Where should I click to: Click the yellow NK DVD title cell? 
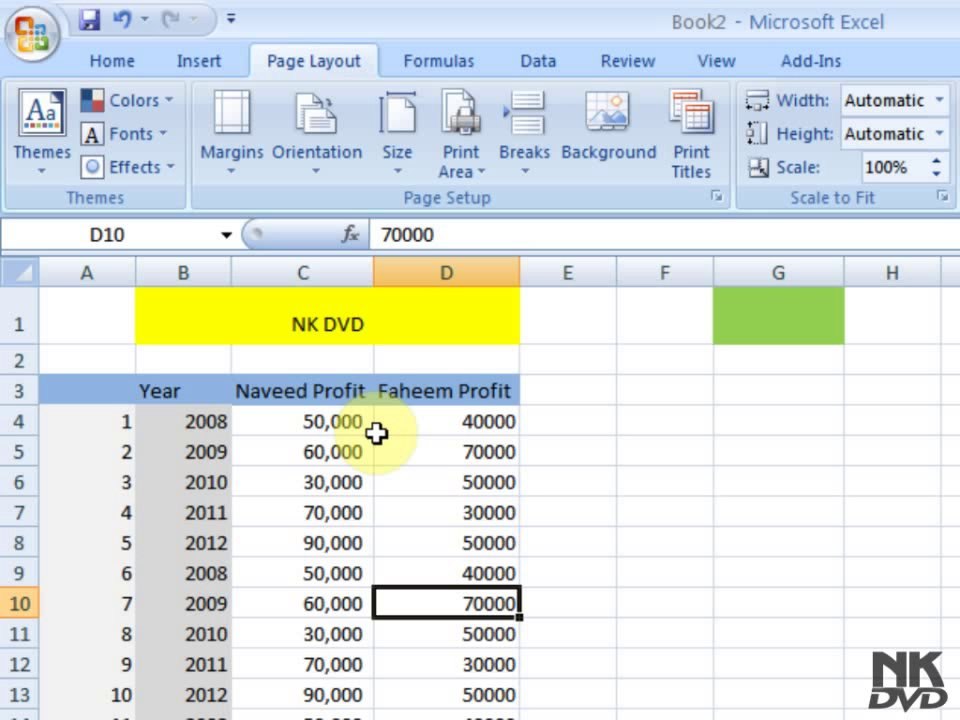[x=328, y=317]
